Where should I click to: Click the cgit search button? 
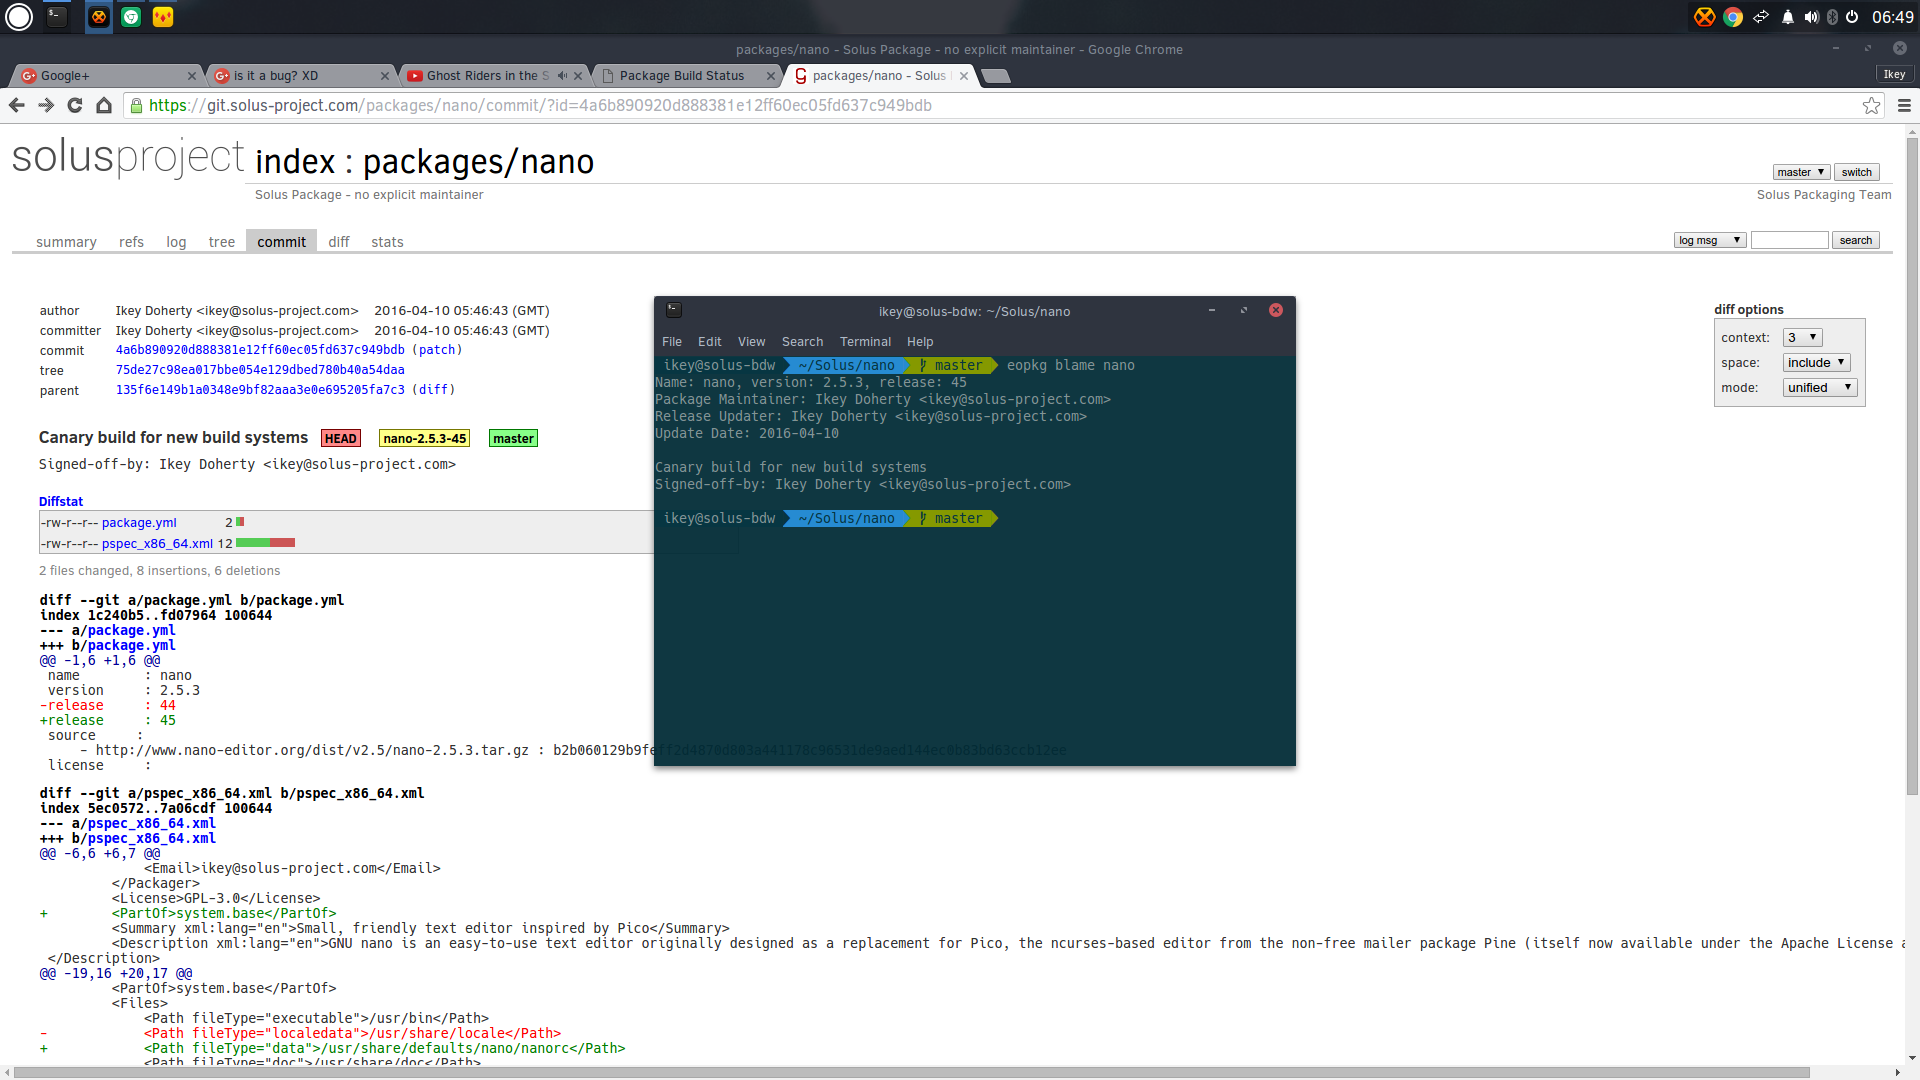pyautogui.click(x=1855, y=240)
